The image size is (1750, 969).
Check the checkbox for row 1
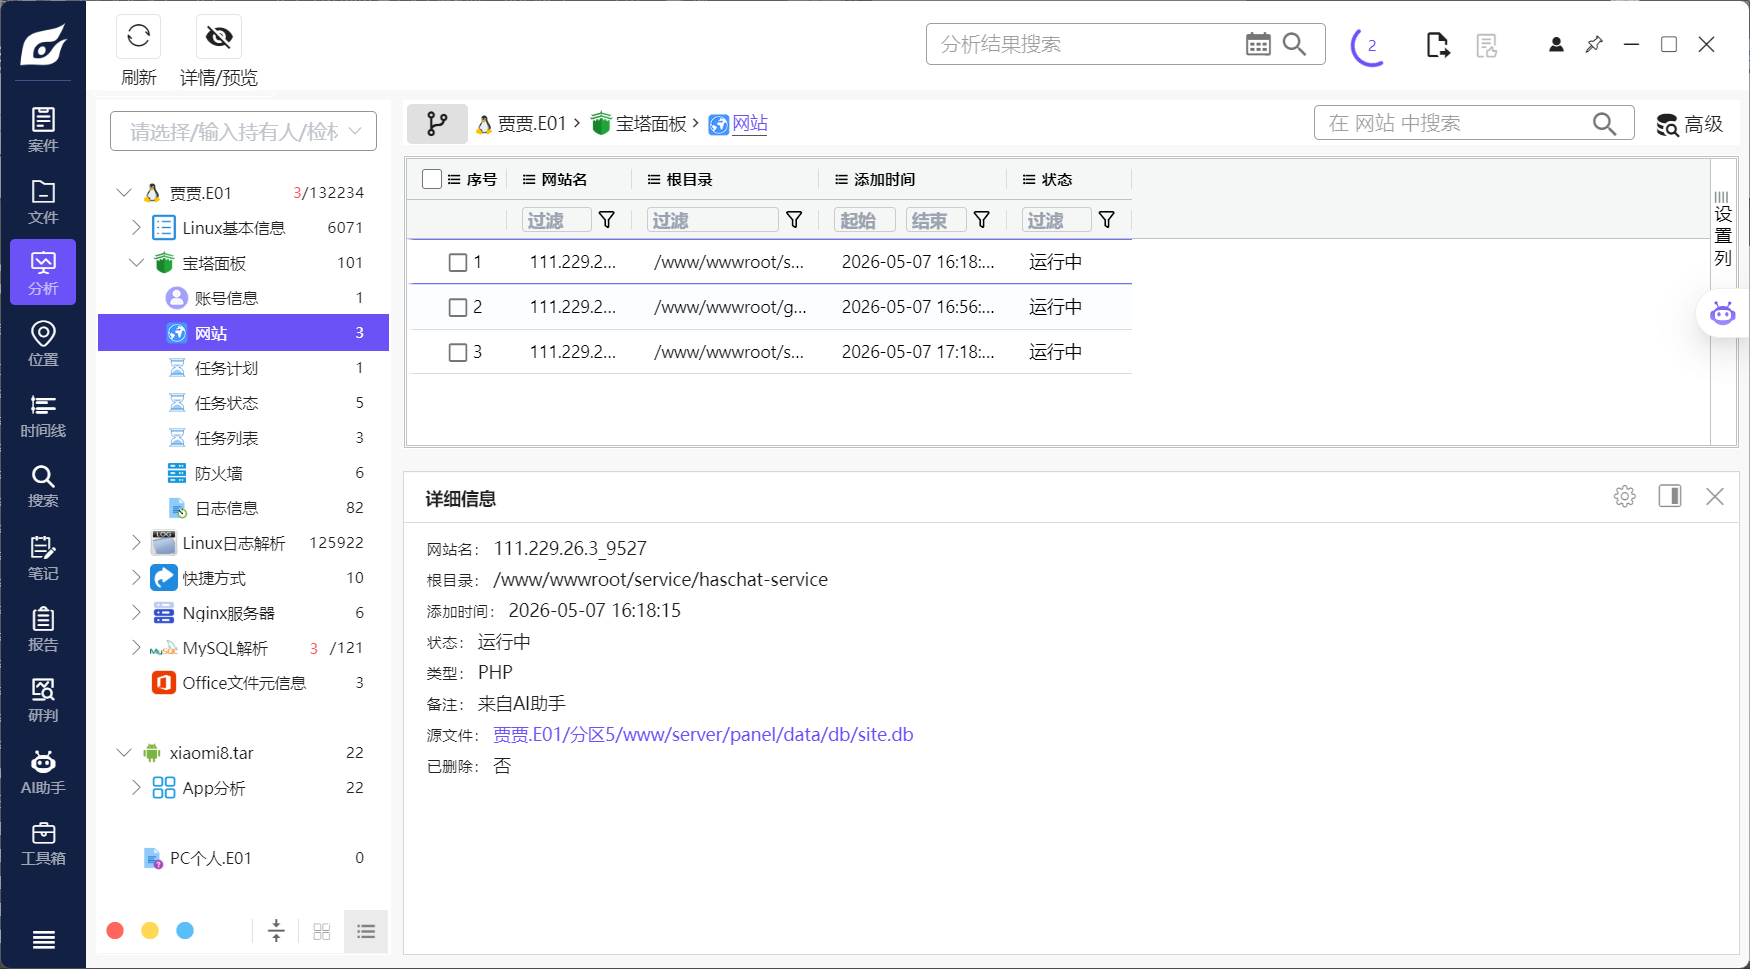click(x=458, y=263)
